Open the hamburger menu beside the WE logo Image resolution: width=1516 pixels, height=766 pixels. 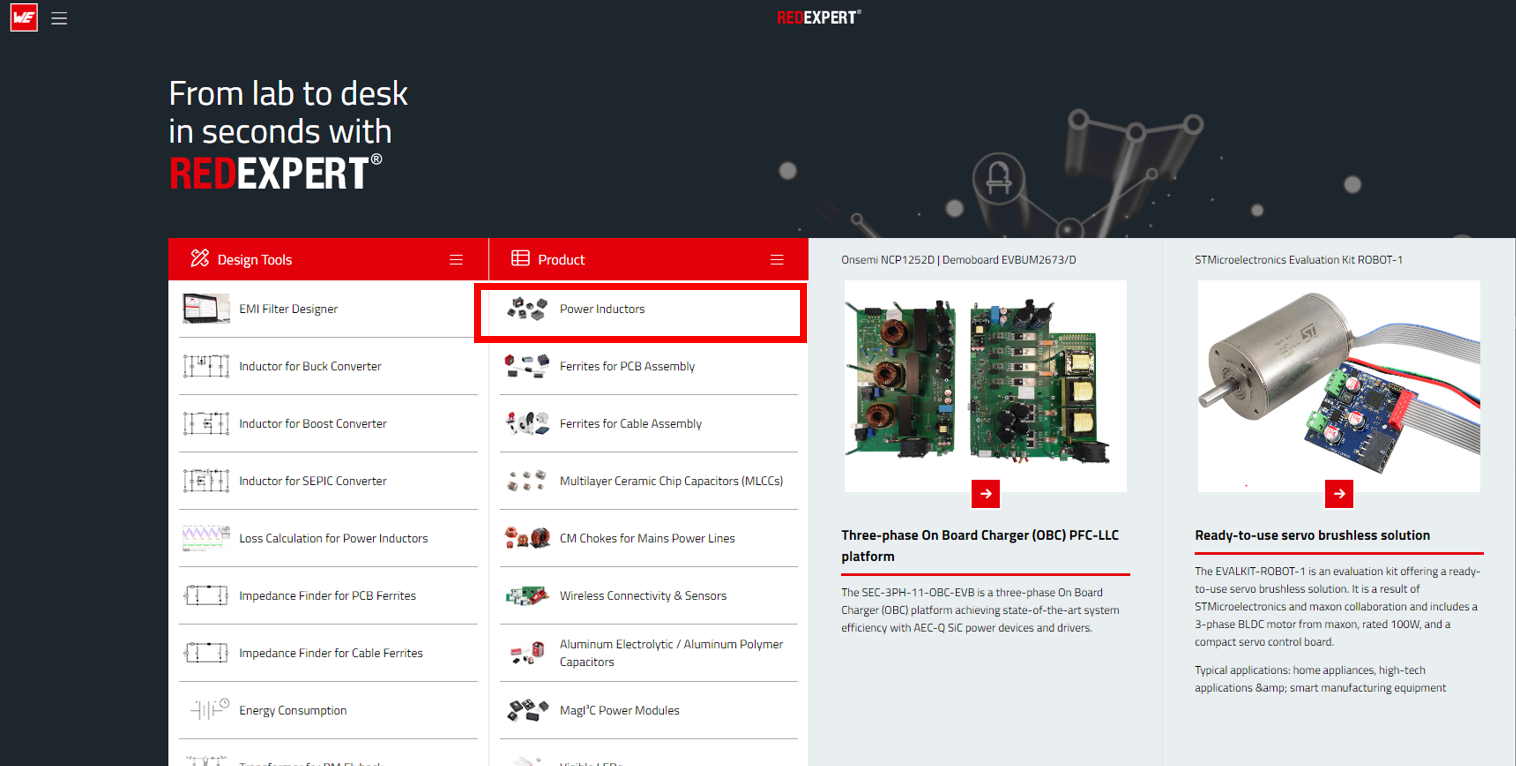tap(59, 18)
